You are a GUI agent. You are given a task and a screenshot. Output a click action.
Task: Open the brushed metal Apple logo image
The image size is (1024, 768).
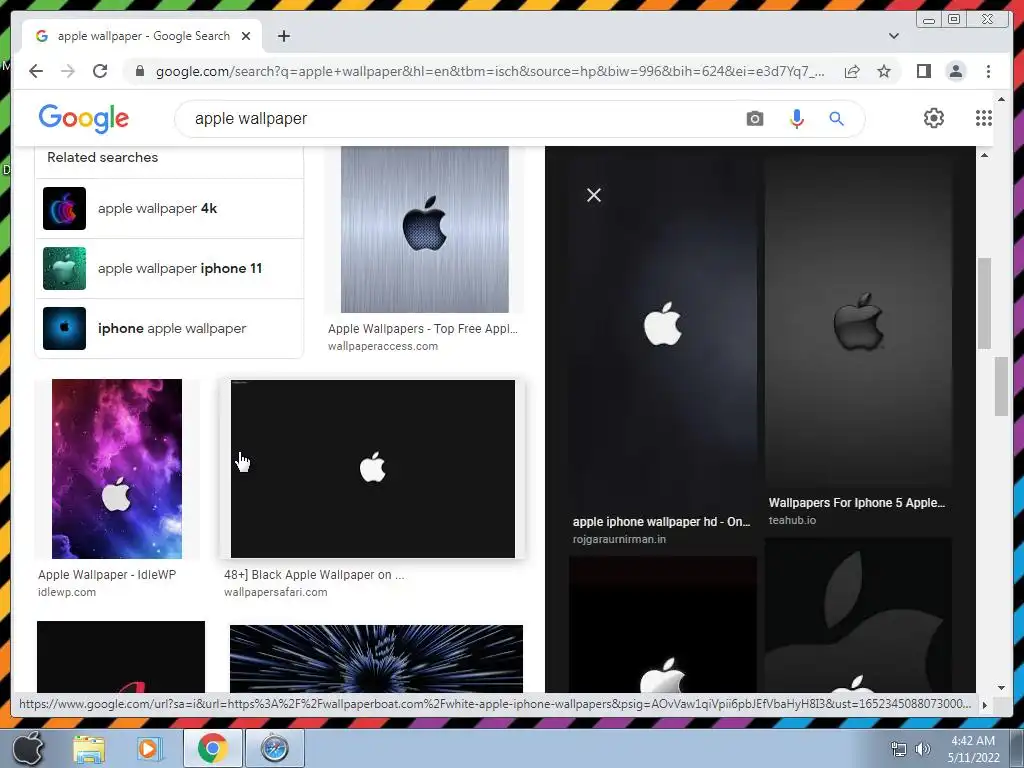click(x=424, y=230)
